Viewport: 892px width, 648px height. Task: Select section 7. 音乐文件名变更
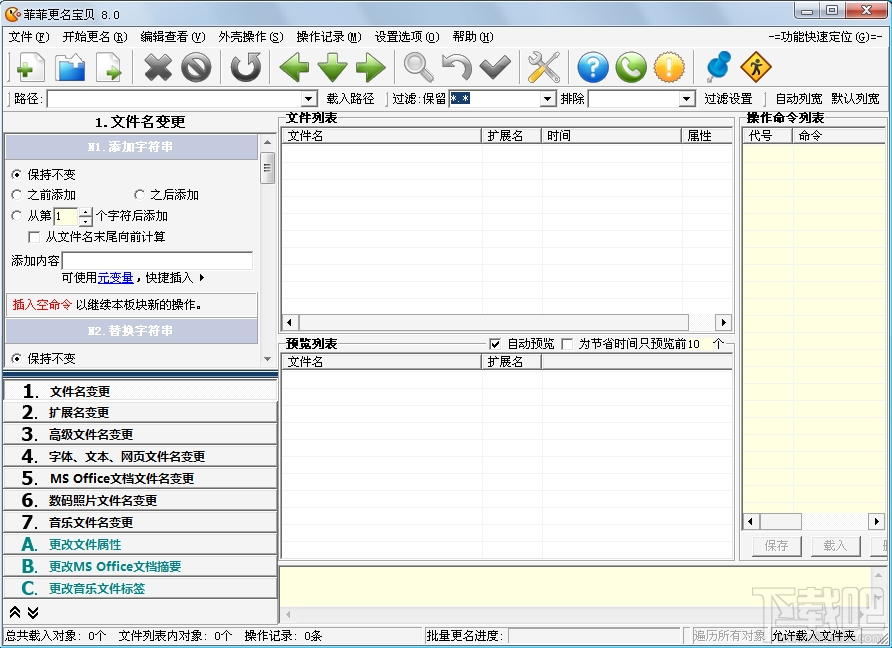click(x=140, y=522)
